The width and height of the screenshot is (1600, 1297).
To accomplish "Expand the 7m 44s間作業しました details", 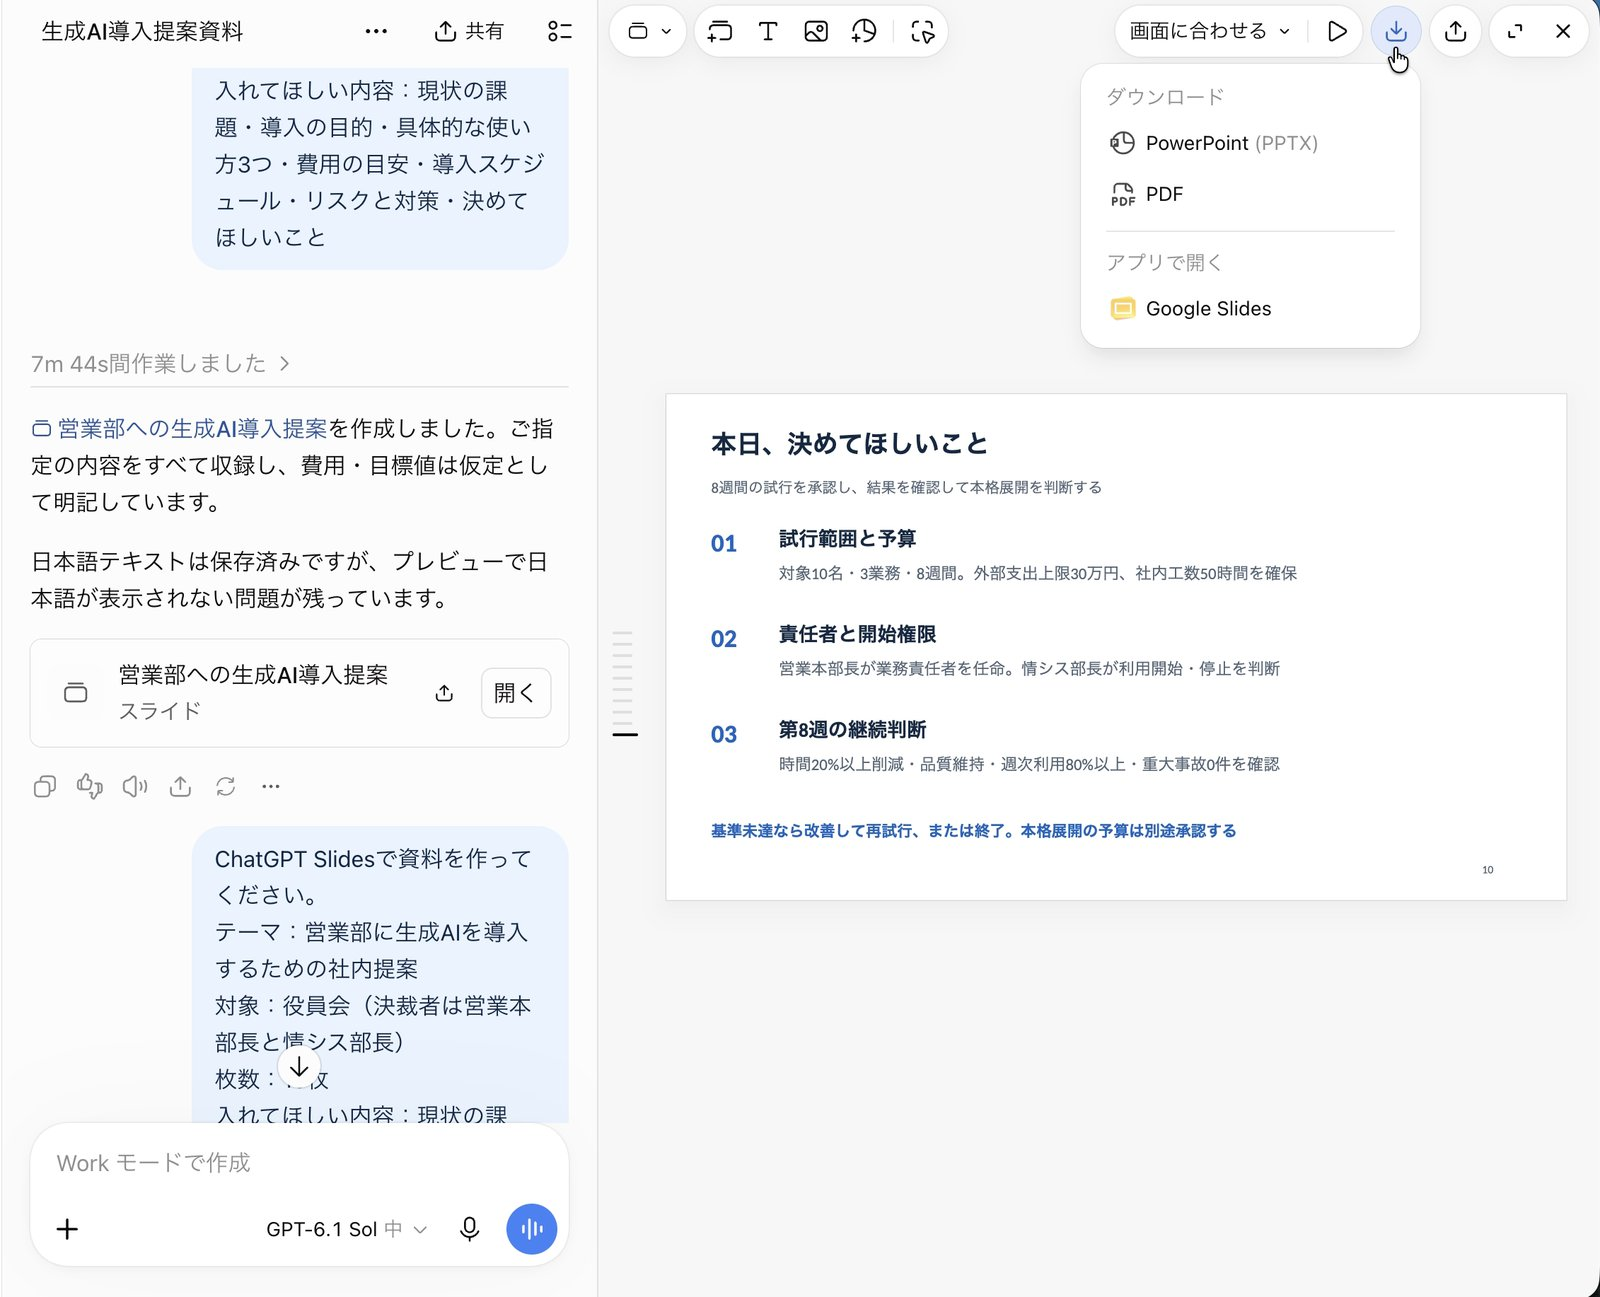I will (x=160, y=364).
